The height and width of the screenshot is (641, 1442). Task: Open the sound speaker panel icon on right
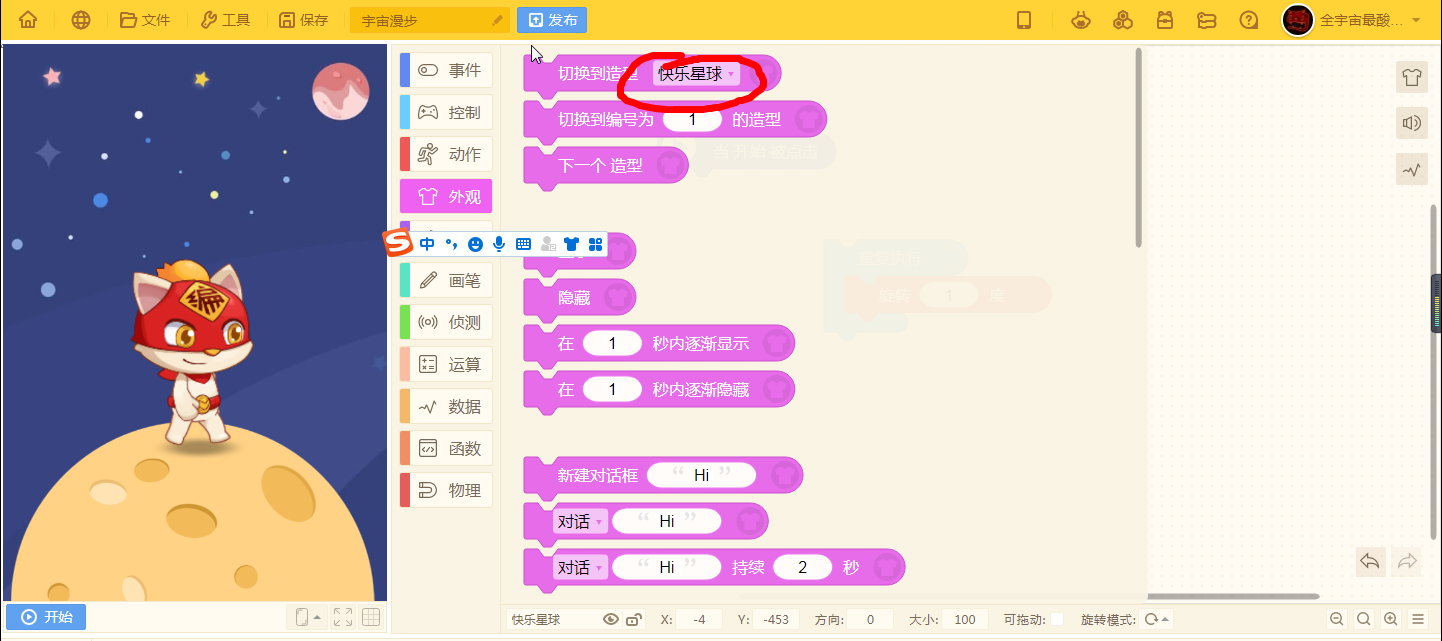(1411, 123)
